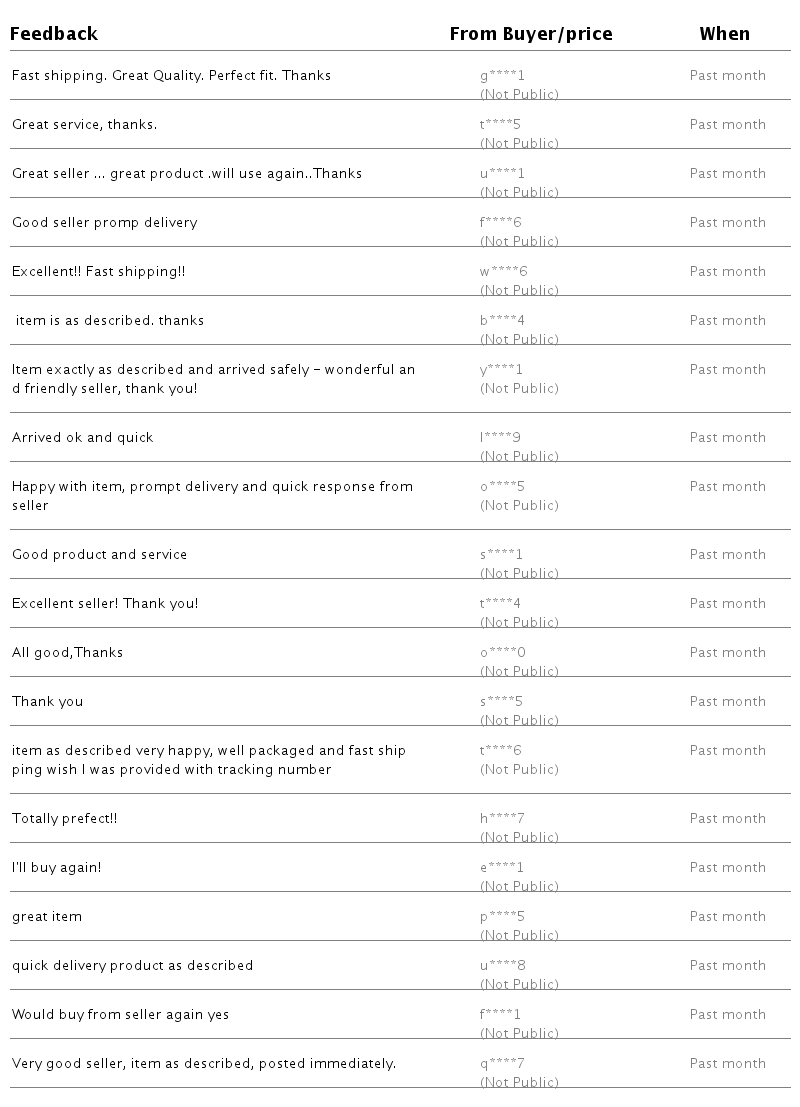Select buyer t****5 username
The height and width of the screenshot is (1107, 800).
pos(500,125)
